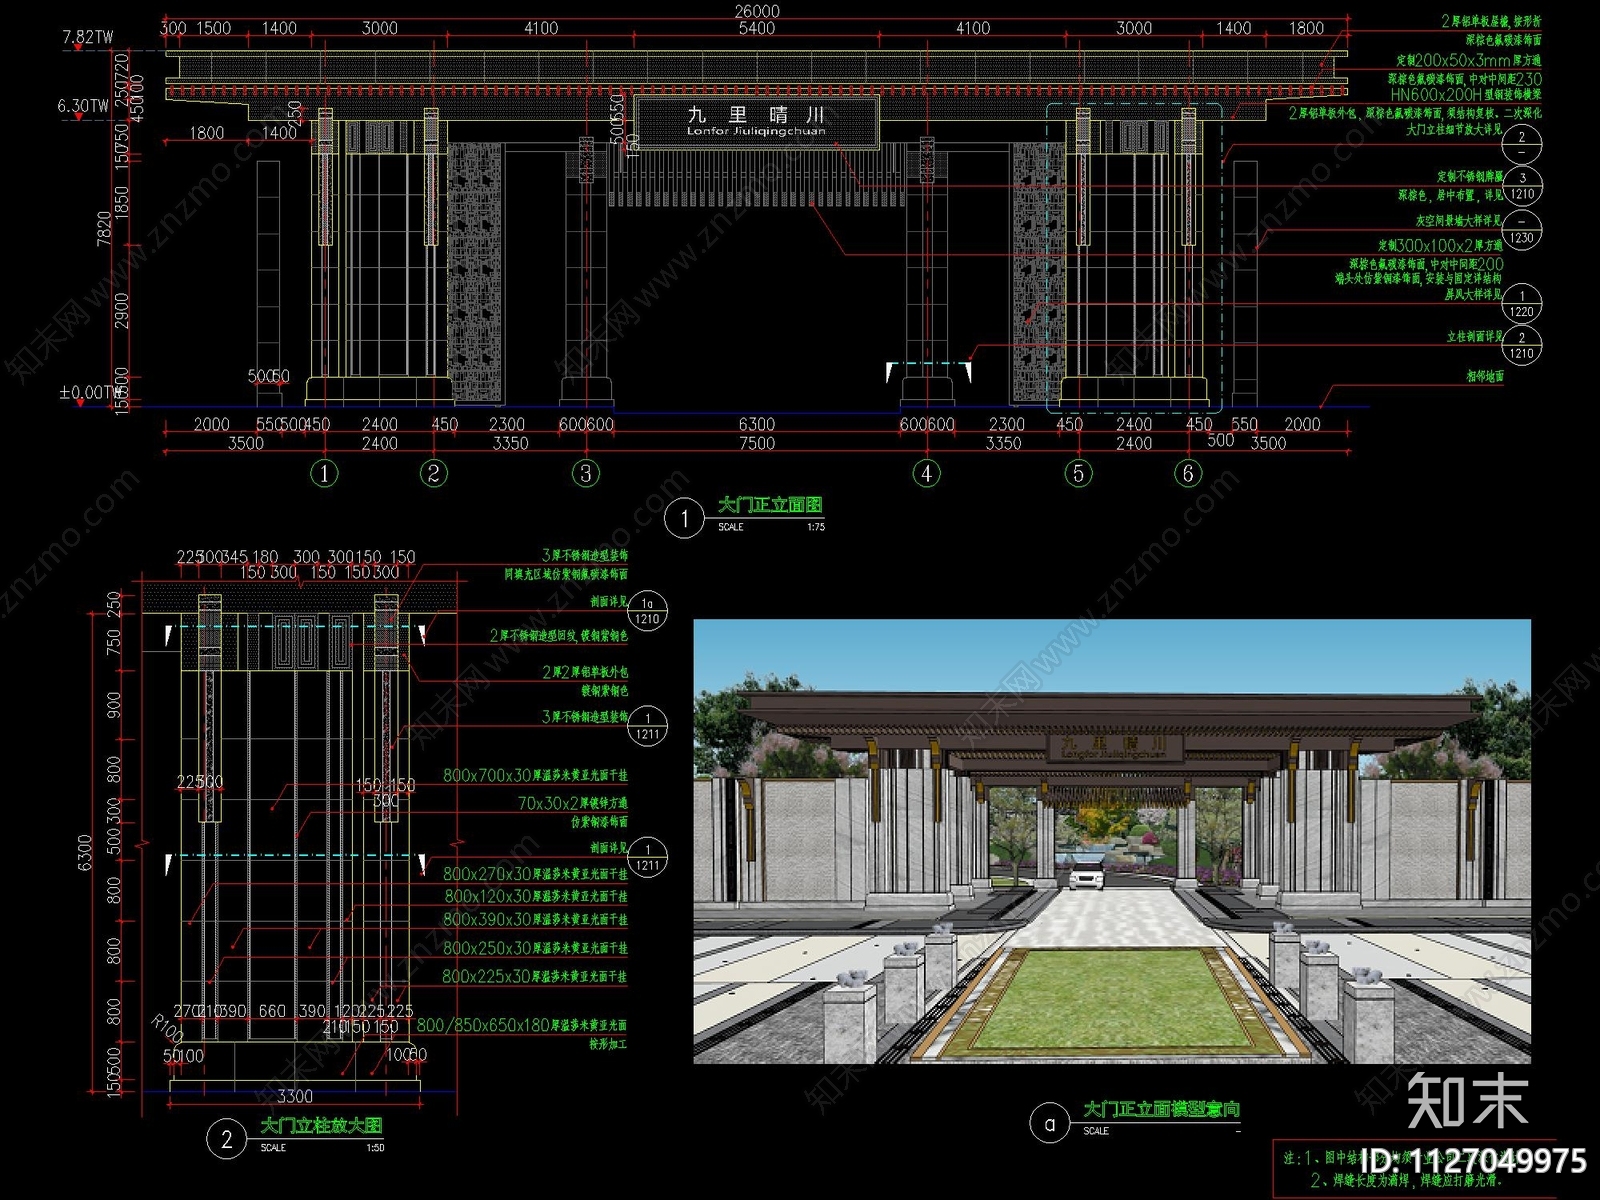Click the 26000 overall dimension text

point(757,11)
